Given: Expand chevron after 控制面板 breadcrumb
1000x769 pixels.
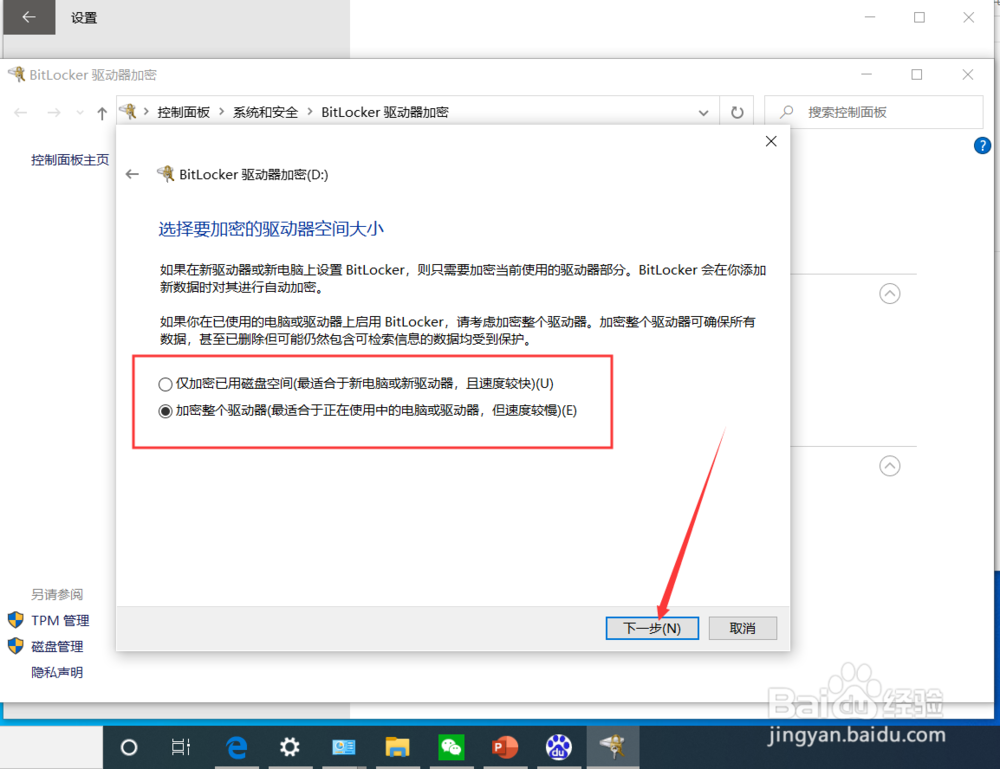Looking at the screenshot, I should pyautogui.click(x=221, y=112).
